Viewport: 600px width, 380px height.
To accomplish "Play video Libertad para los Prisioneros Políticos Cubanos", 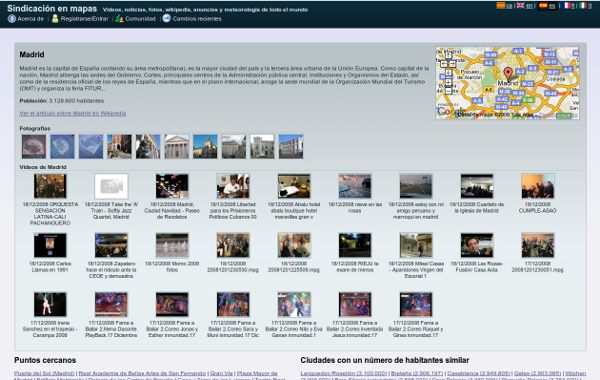I will pos(233,186).
